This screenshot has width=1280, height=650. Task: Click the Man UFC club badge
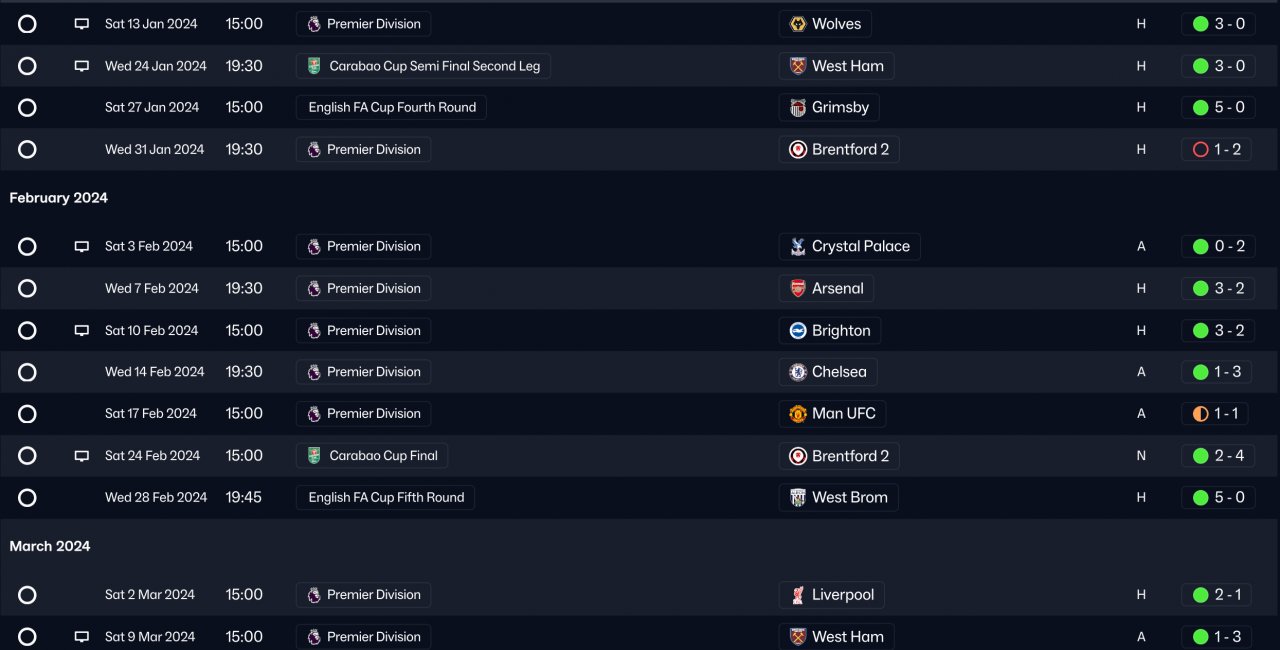(798, 414)
